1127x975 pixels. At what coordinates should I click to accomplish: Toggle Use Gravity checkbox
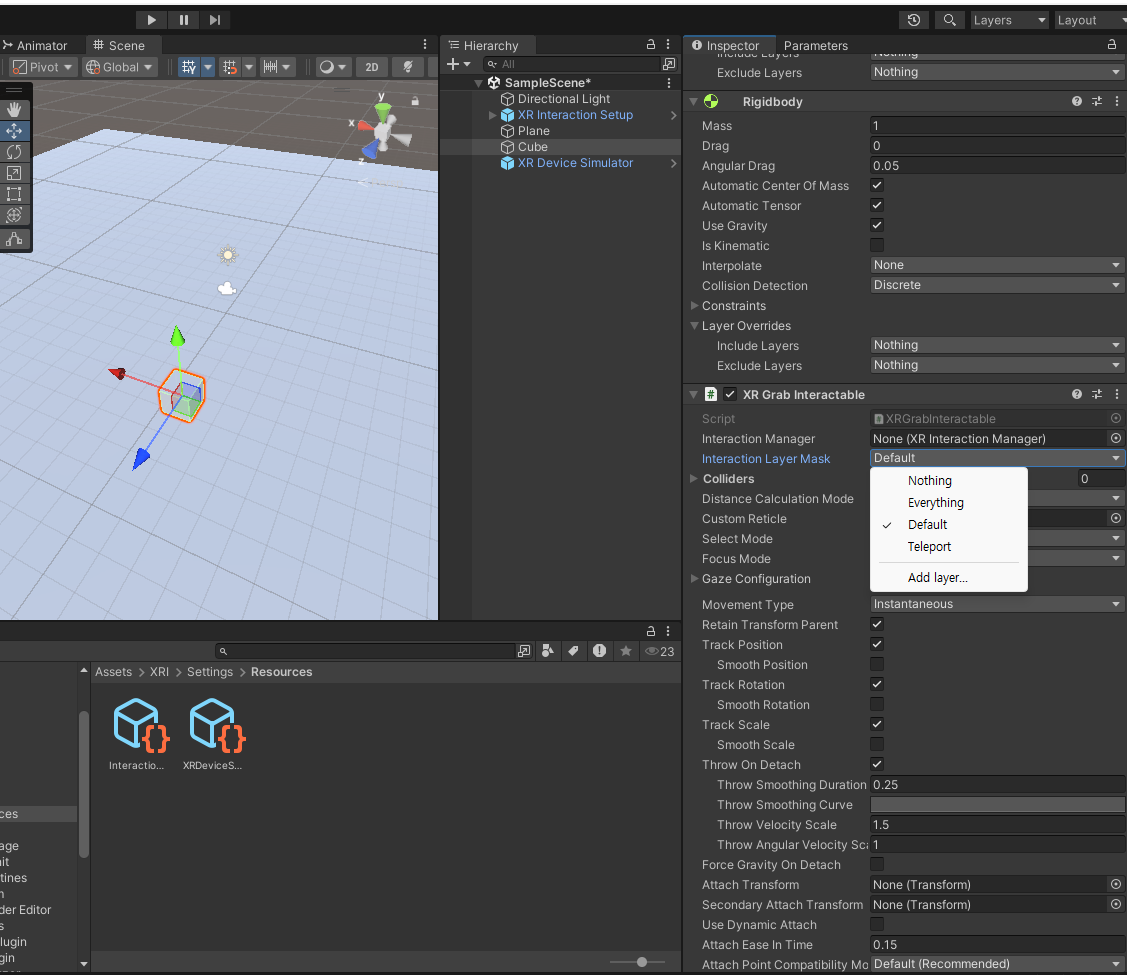[877, 226]
